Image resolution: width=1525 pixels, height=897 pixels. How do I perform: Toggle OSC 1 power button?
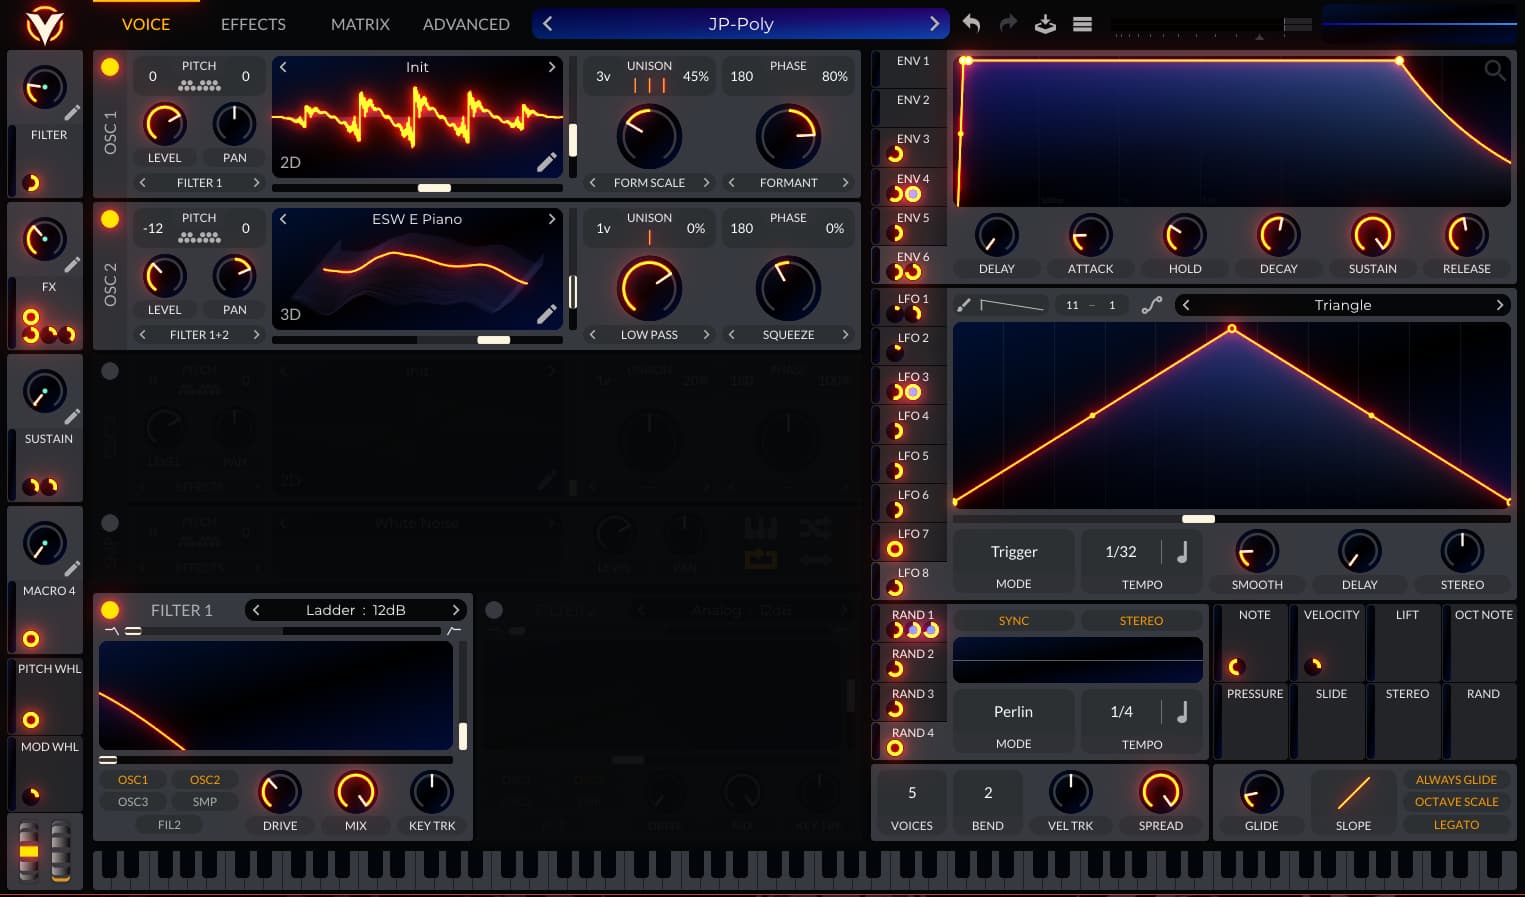click(x=110, y=67)
